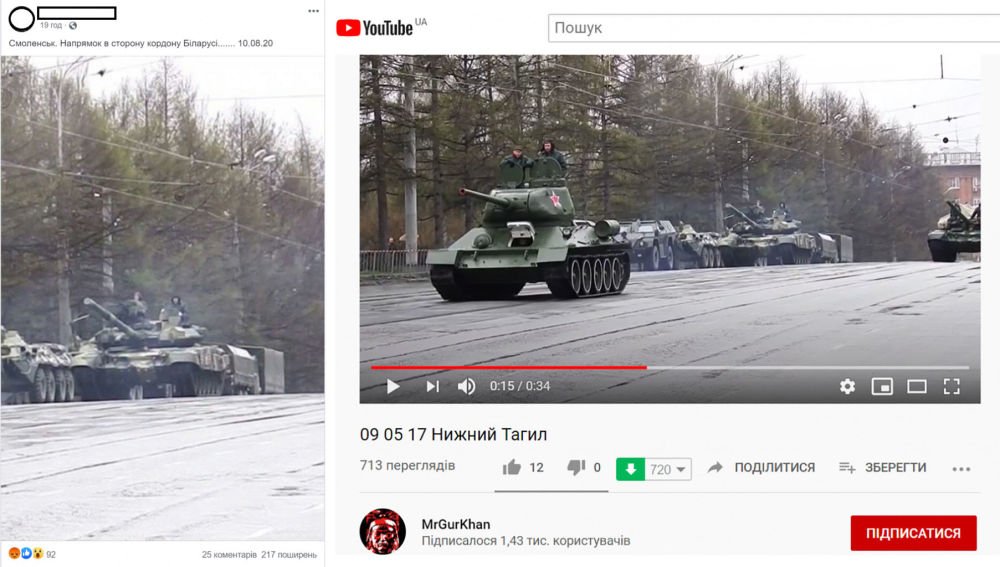1000x567 pixels.
Task: Open video settings gear
Action: tap(847, 386)
